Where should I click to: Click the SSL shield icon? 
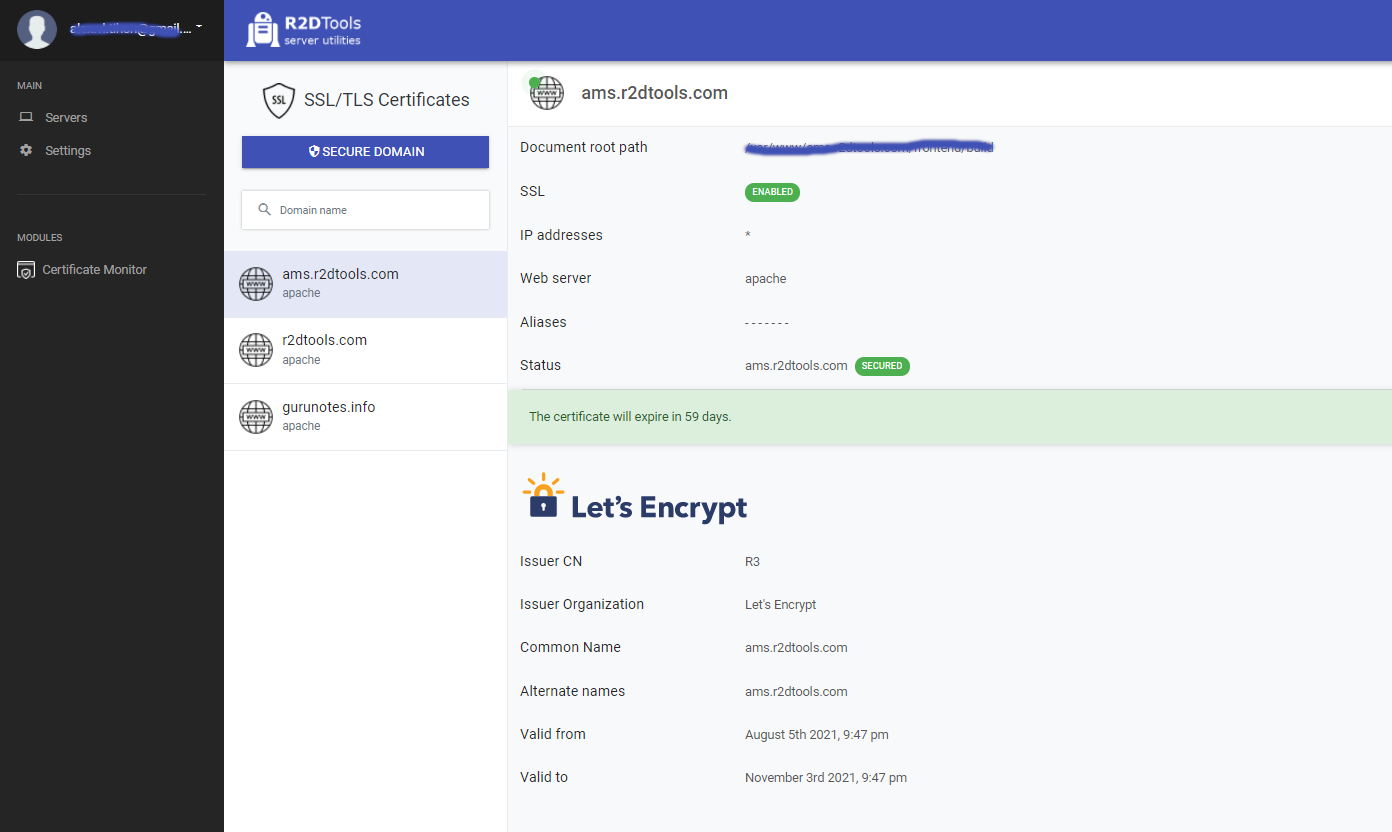[279, 101]
